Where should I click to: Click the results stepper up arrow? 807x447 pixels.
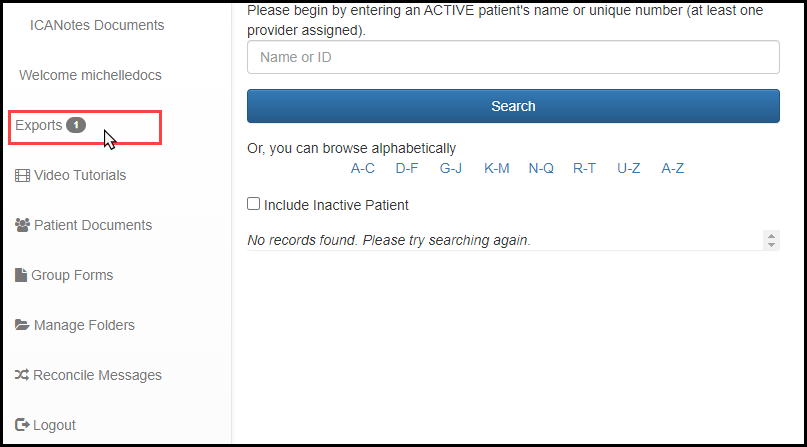(771, 236)
